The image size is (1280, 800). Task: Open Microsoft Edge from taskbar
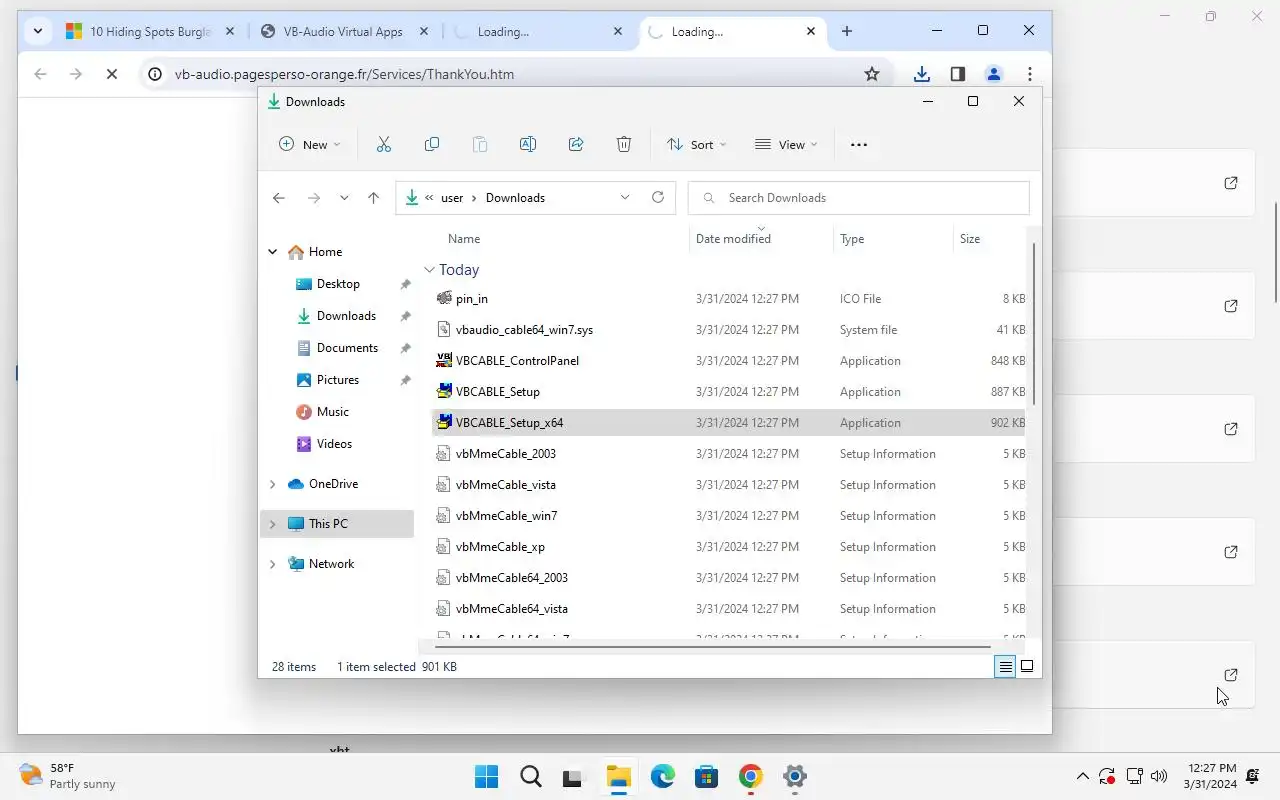pos(663,777)
